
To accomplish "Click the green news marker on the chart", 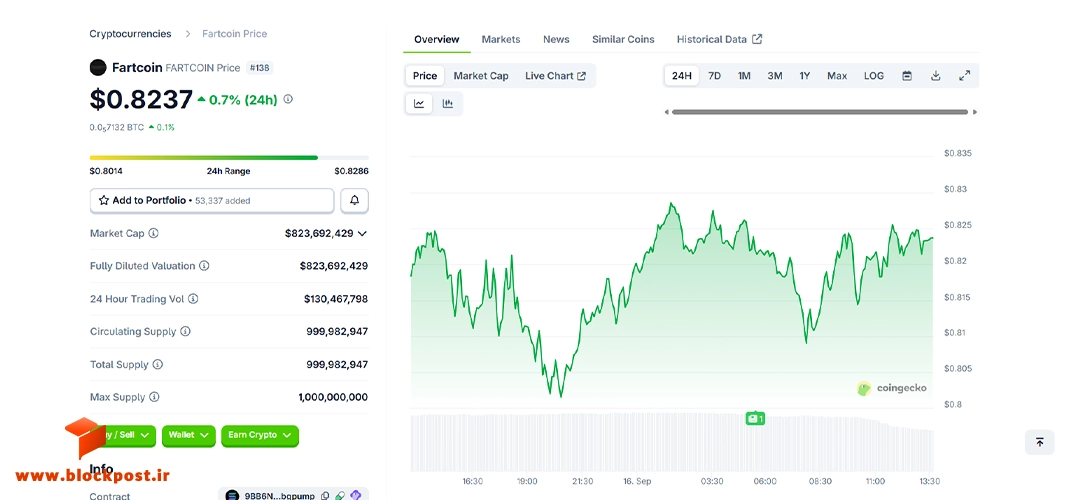I will 755,418.
